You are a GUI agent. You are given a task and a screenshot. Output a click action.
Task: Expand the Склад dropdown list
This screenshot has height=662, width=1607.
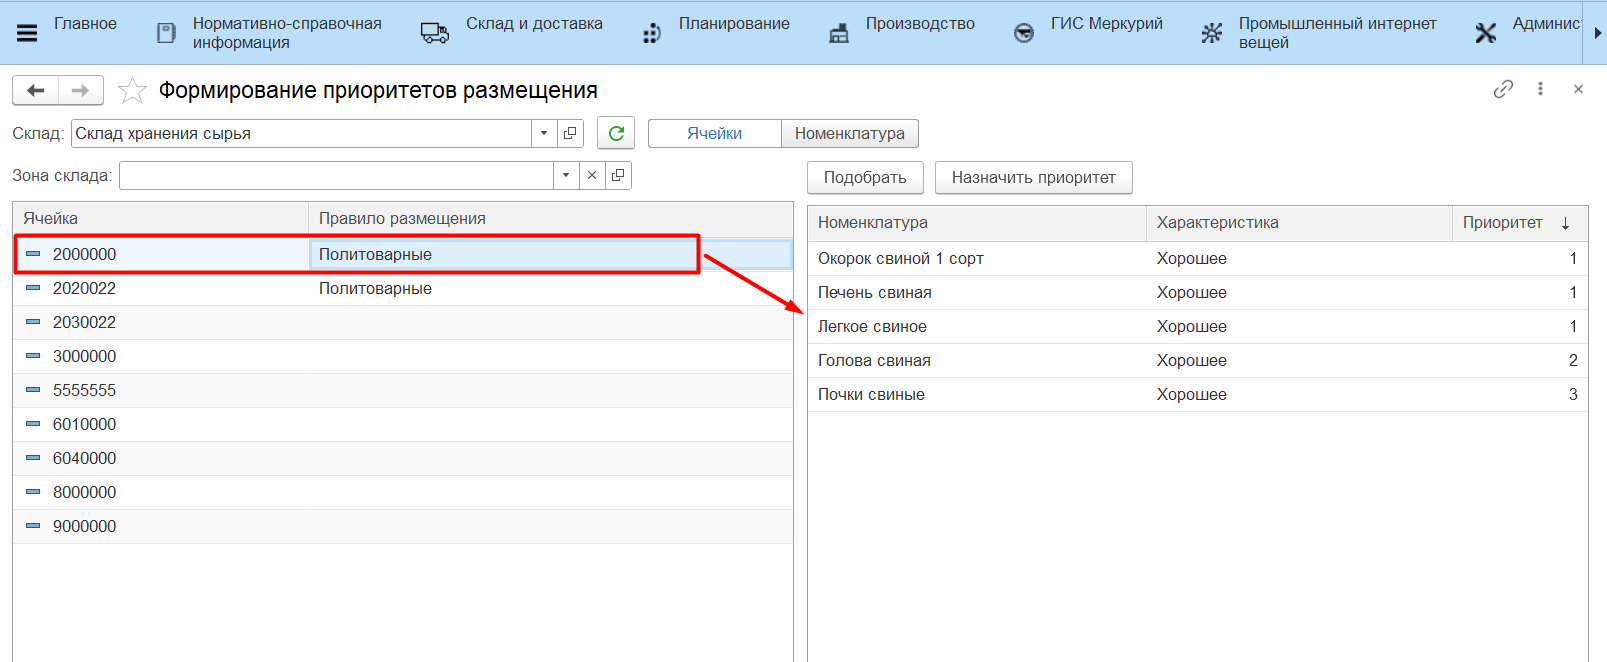click(x=544, y=133)
